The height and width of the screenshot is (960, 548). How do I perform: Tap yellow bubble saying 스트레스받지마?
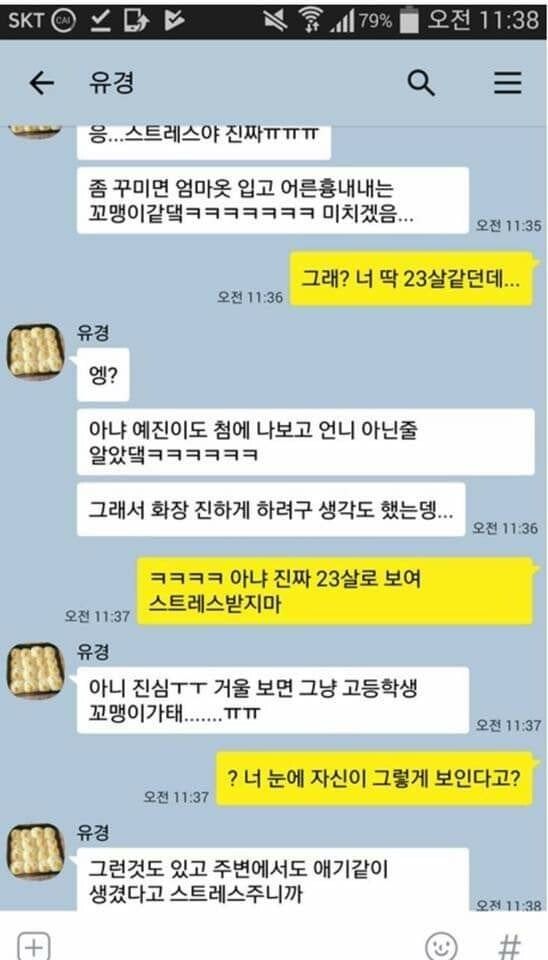tap(335, 591)
